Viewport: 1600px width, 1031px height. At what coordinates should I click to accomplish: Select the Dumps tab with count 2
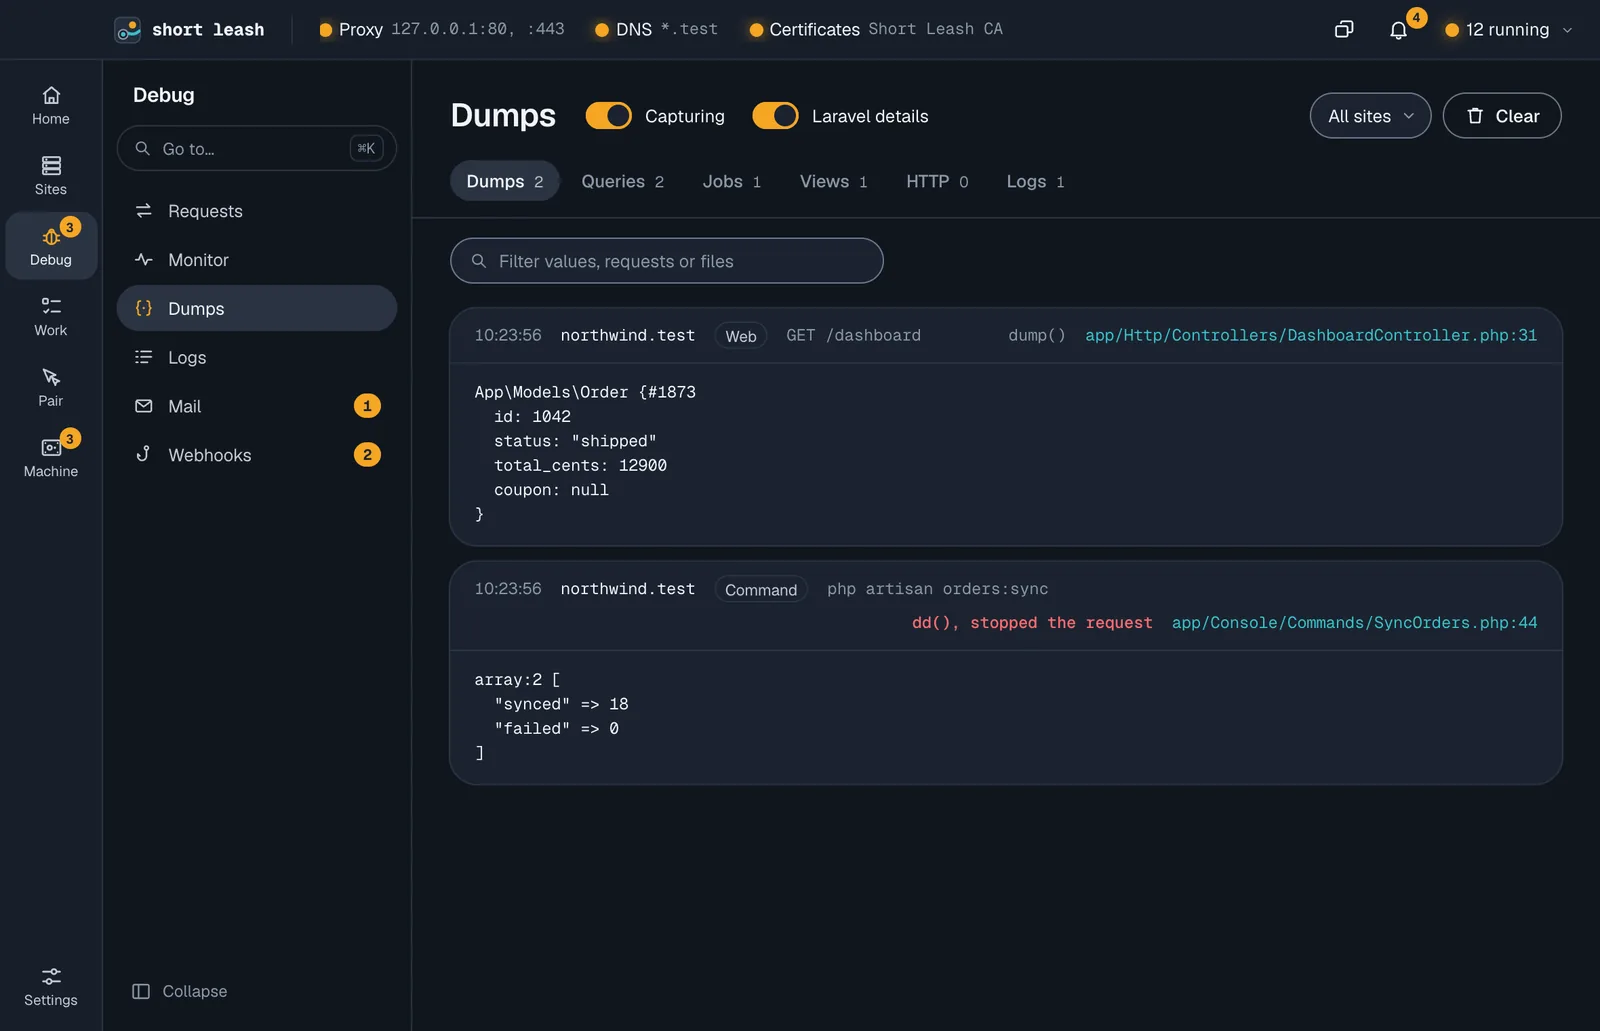(505, 181)
